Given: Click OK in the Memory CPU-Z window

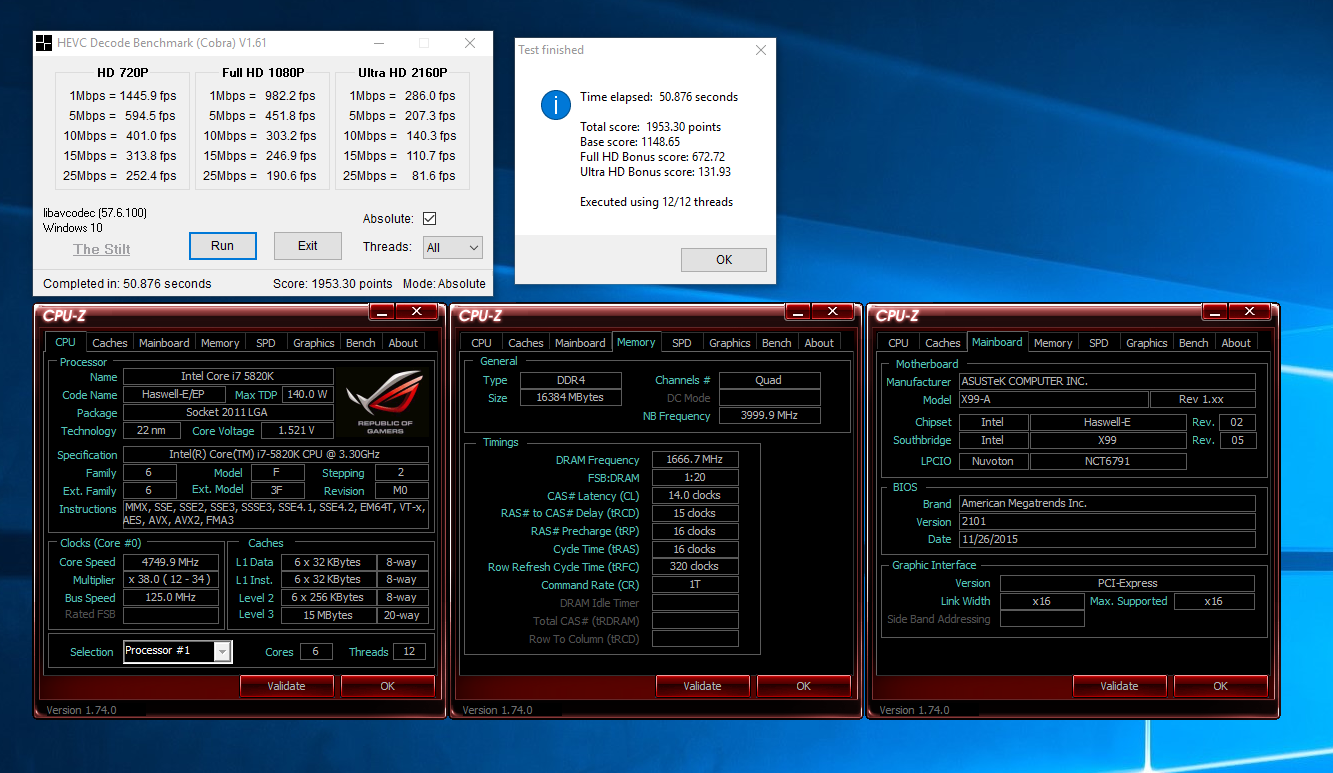Looking at the screenshot, I should tap(804, 686).
